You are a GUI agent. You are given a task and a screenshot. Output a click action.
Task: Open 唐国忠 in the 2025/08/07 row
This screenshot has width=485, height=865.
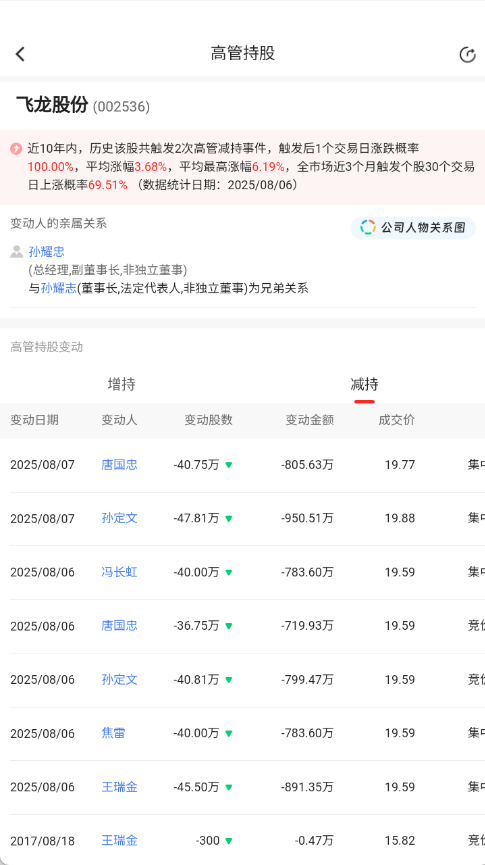[x=119, y=465]
